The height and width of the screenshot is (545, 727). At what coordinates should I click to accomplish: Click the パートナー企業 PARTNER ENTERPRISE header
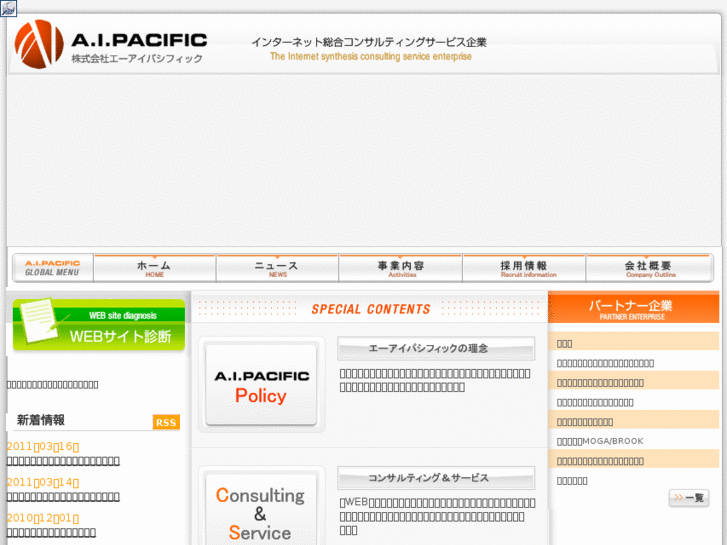pos(633,308)
